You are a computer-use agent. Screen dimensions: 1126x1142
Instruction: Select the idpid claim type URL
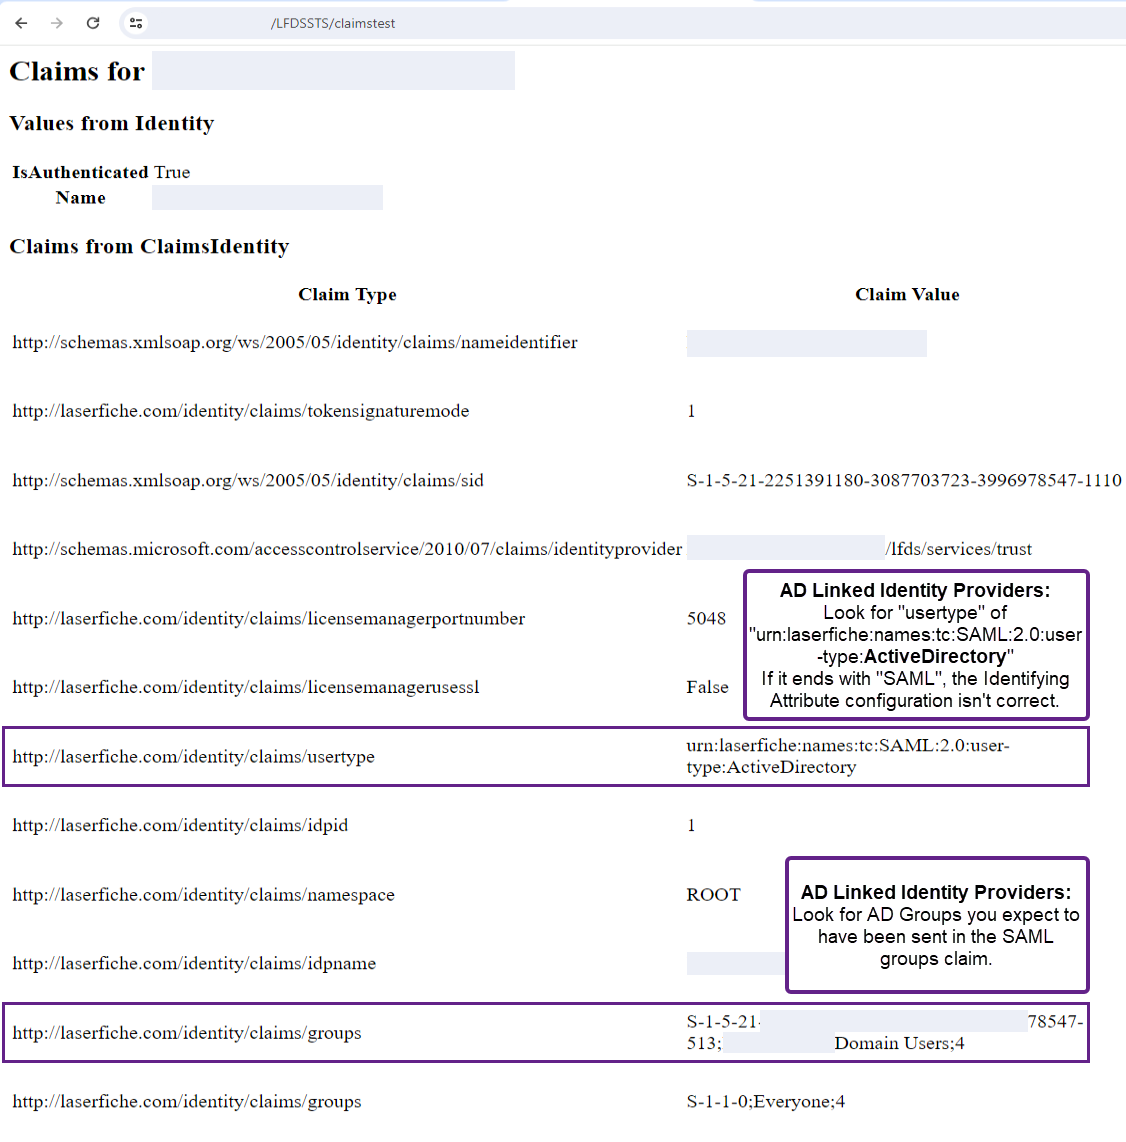tap(181, 825)
